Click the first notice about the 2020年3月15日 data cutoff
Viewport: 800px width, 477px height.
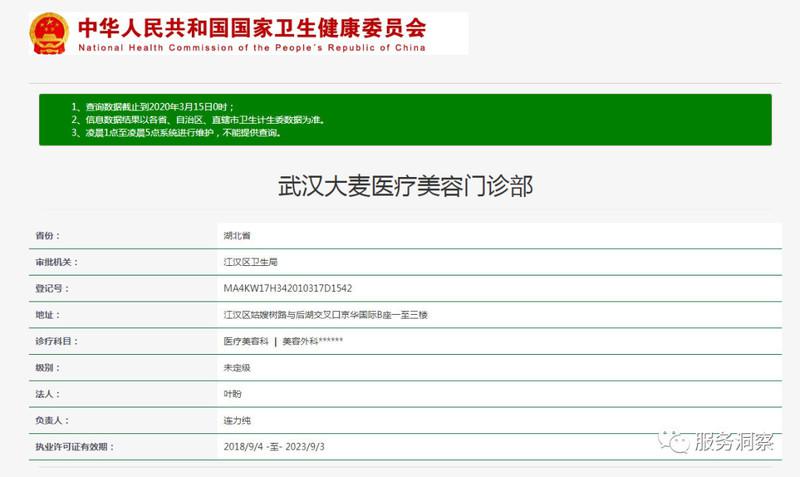(x=152, y=106)
